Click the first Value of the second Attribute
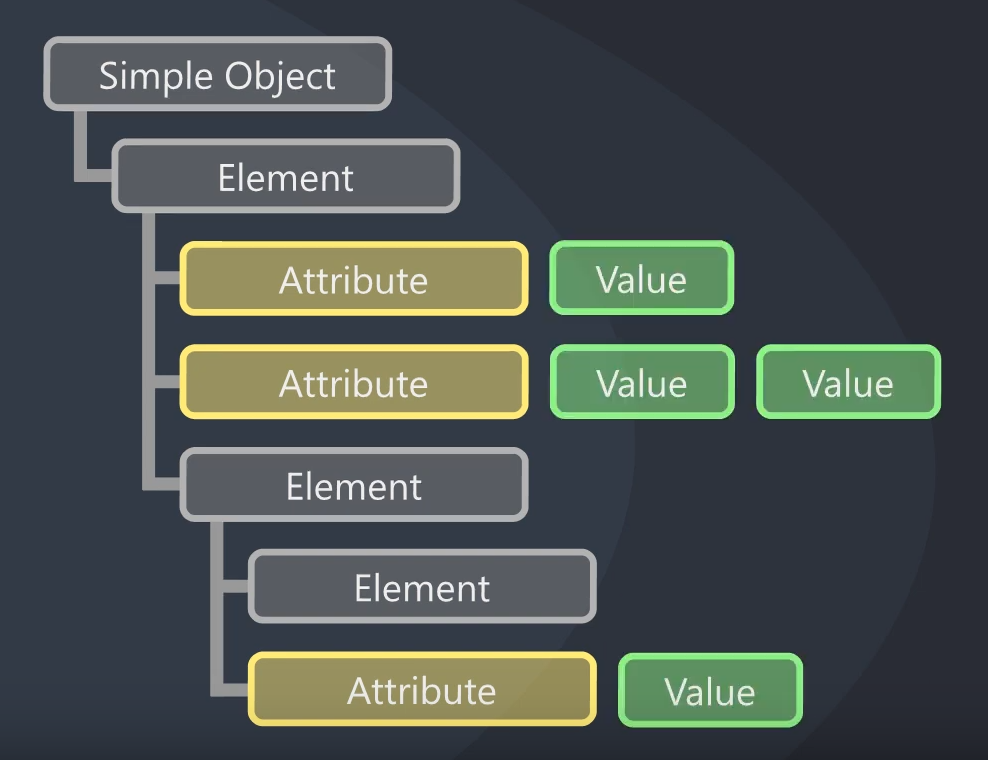Viewport: 988px width, 760px height. [642, 382]
